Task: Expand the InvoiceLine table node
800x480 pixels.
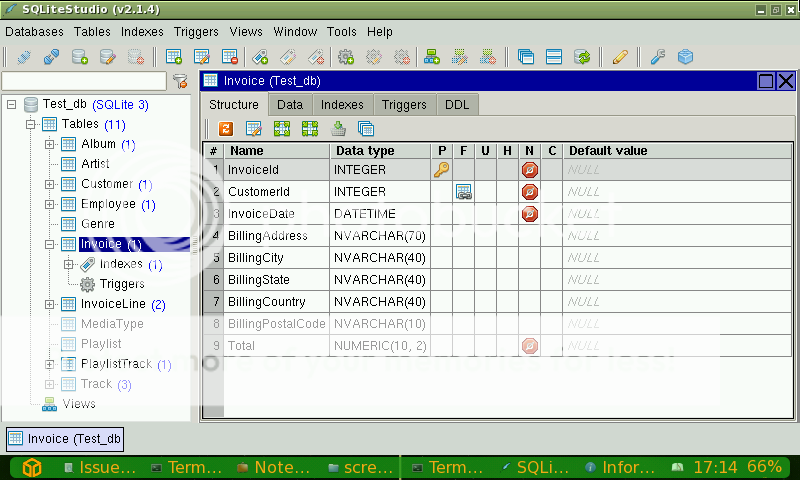Action: [x=49, y=305]
